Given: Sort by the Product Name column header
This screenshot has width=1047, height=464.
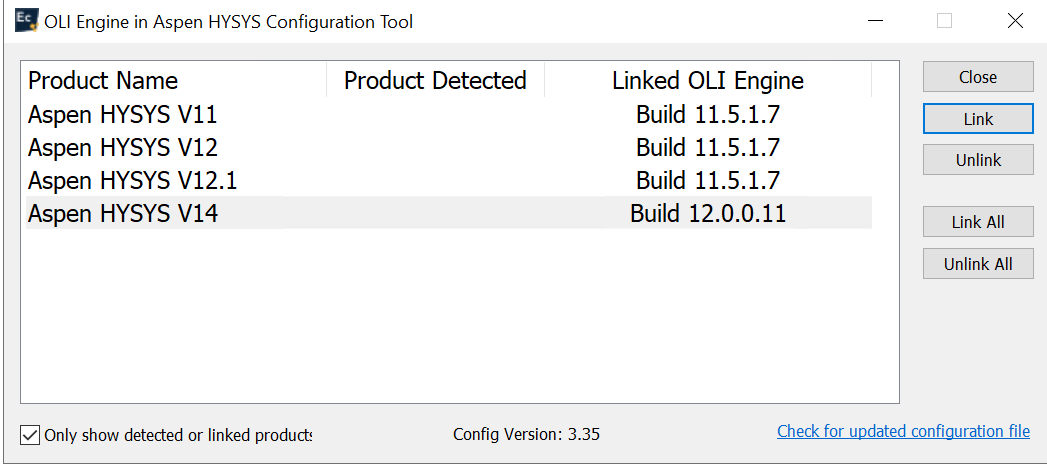Looking at the screenshot, I should click(103, 81).
